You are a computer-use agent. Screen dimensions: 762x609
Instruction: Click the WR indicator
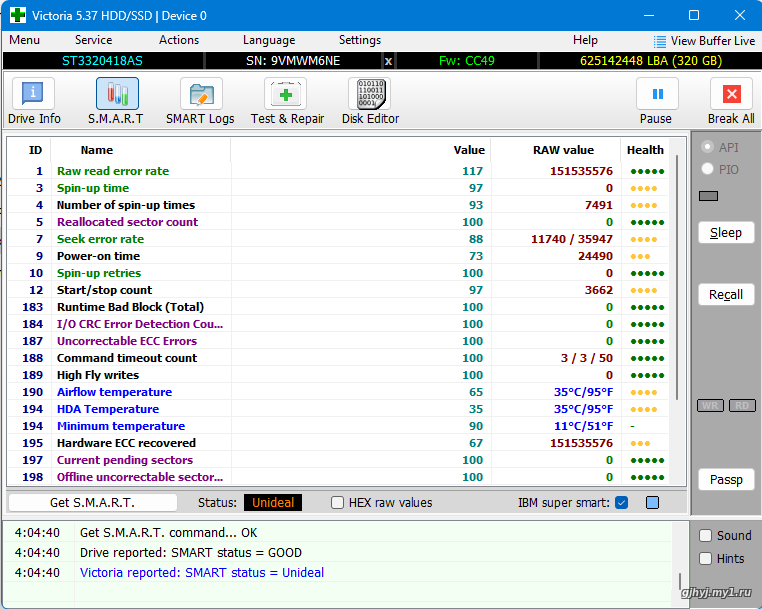(x=710, y=405)
